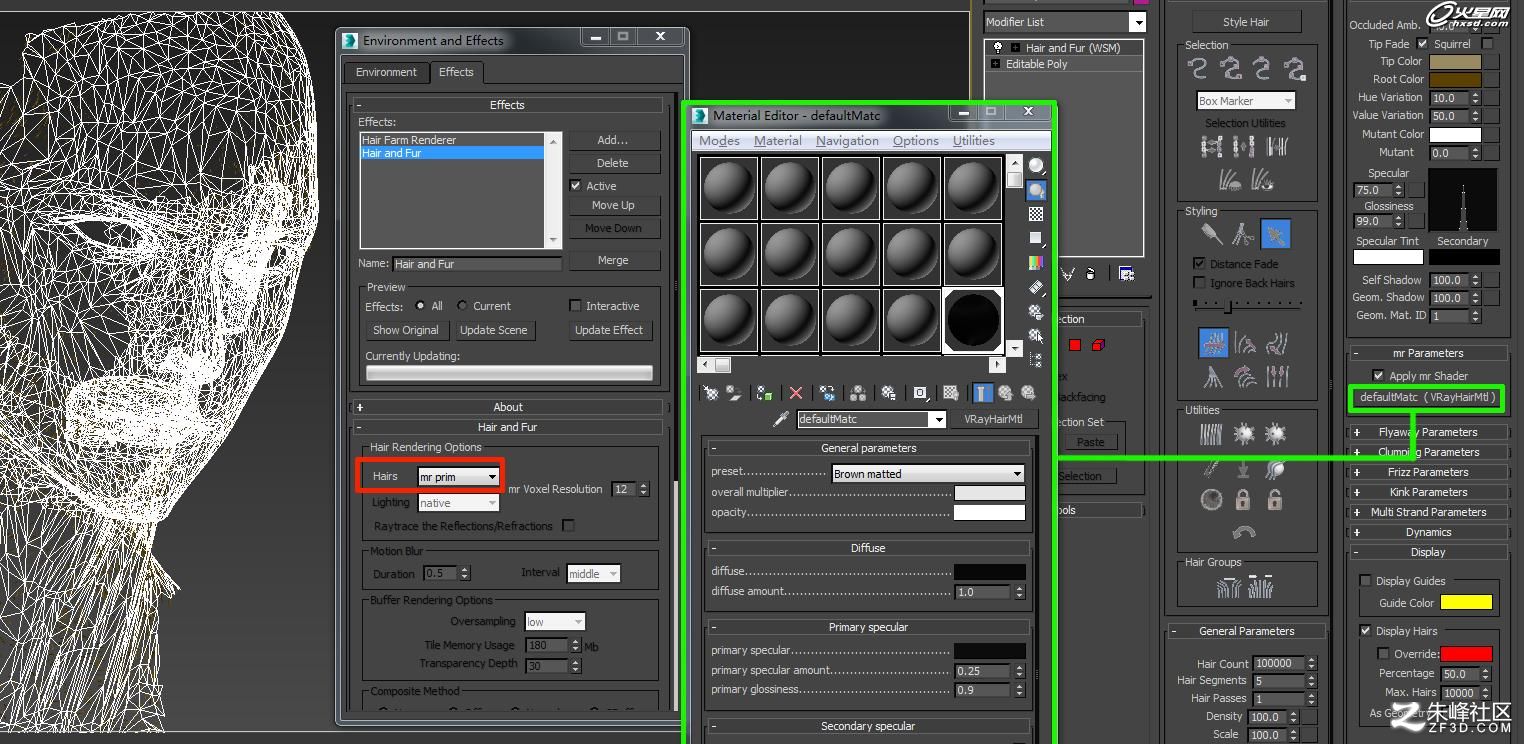Select the All radio button in Preview

[420, 306]
